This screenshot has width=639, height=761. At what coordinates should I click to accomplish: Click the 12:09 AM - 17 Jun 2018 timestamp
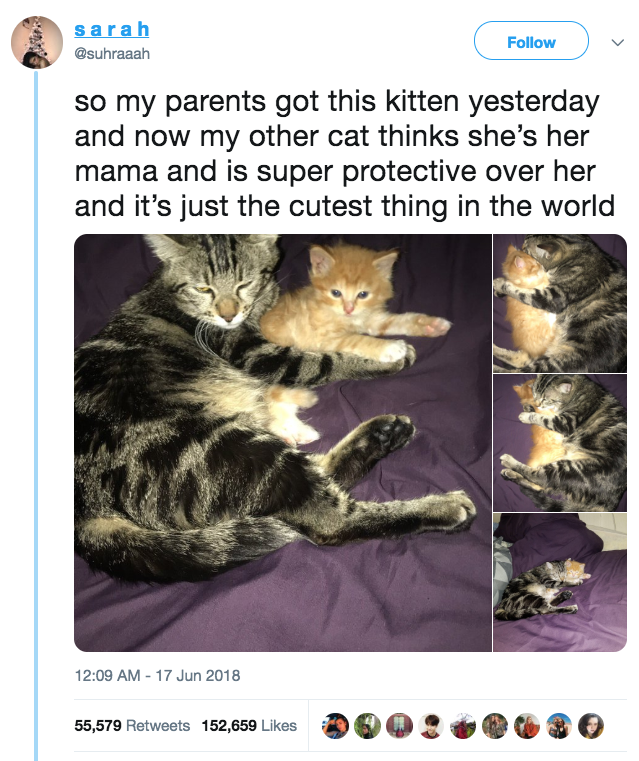click(158, 675)
